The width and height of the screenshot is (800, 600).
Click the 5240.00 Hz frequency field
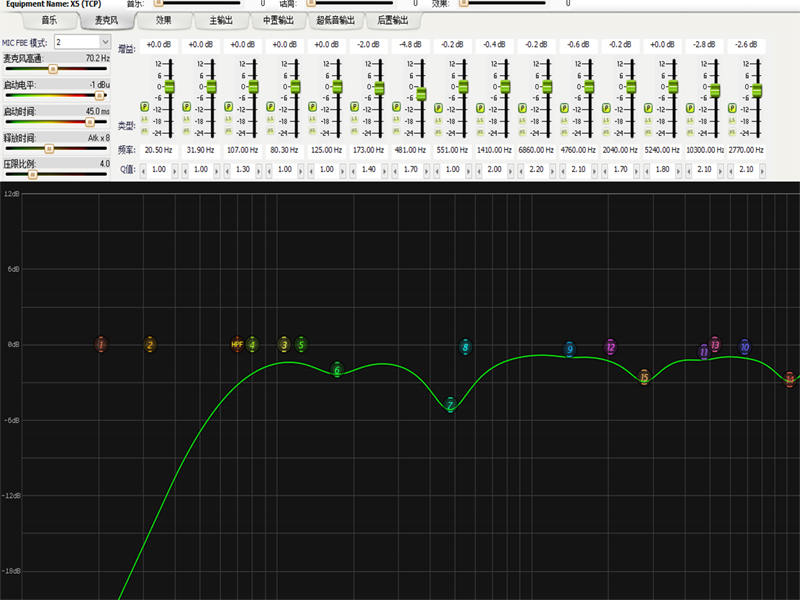[x=662, y=151]
